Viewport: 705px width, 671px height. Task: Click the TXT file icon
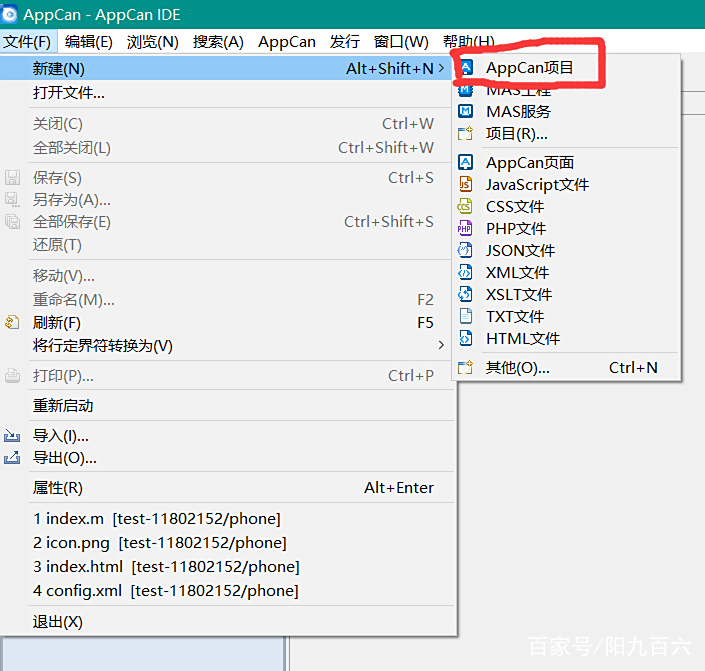click(466, 316)
